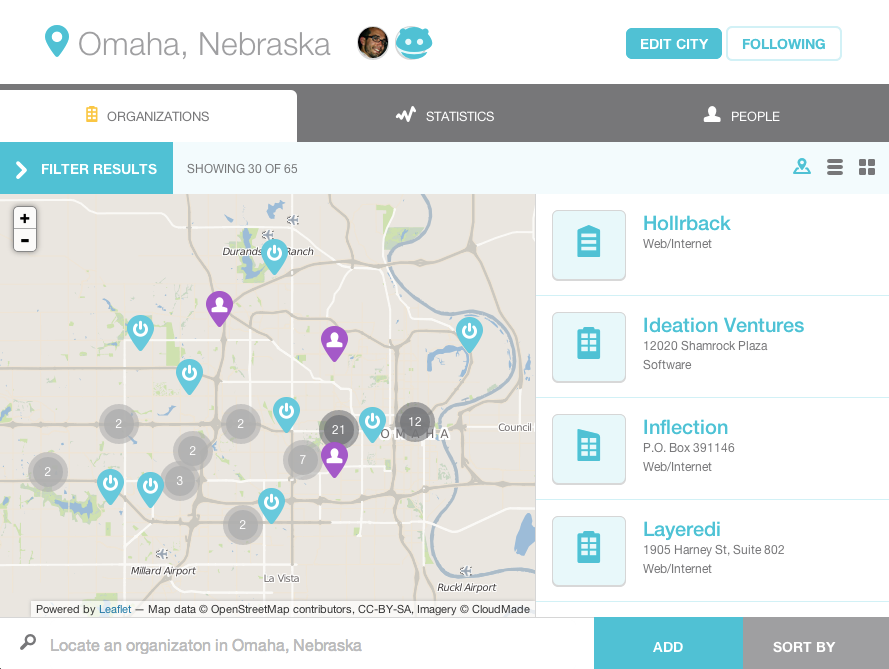The width and height of the screenshot is (889, 669).
Task: Click the Locate an organization search field
Action: (310, 646)
